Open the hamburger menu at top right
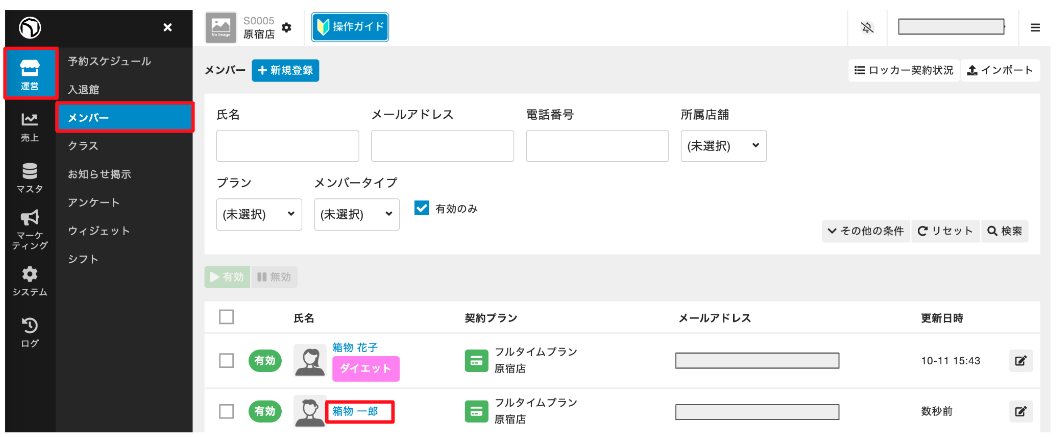Screen dimensions: 1057x437 click(x=1035, y=27)
